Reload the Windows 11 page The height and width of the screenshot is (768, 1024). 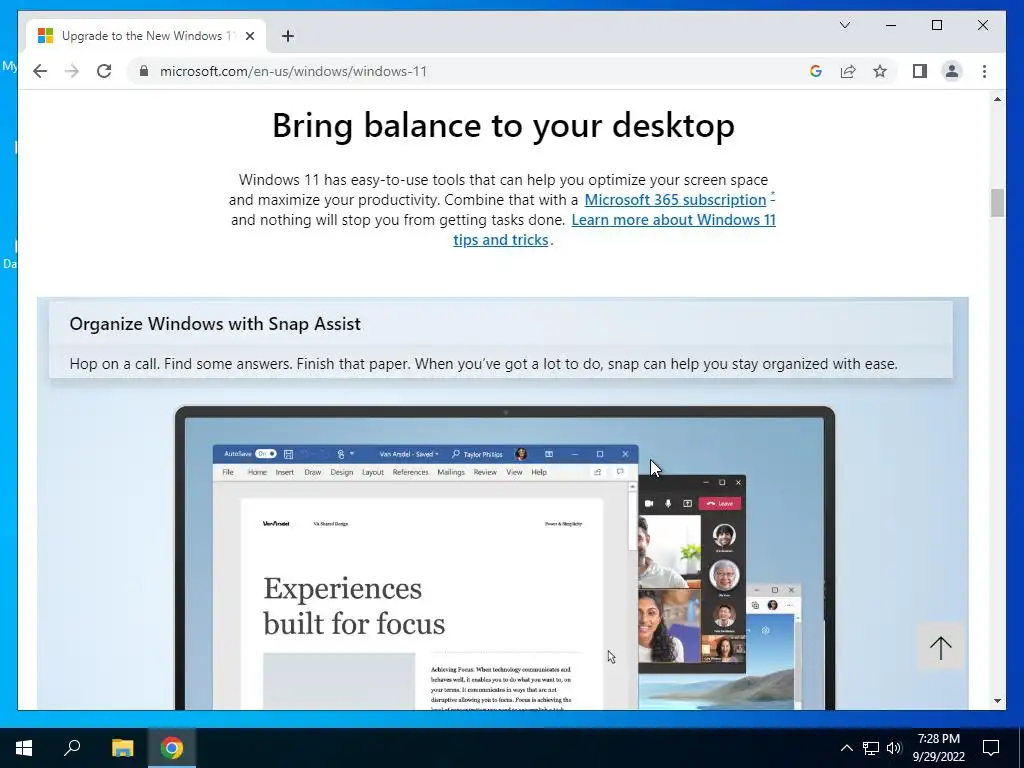[x=104, y=71]
